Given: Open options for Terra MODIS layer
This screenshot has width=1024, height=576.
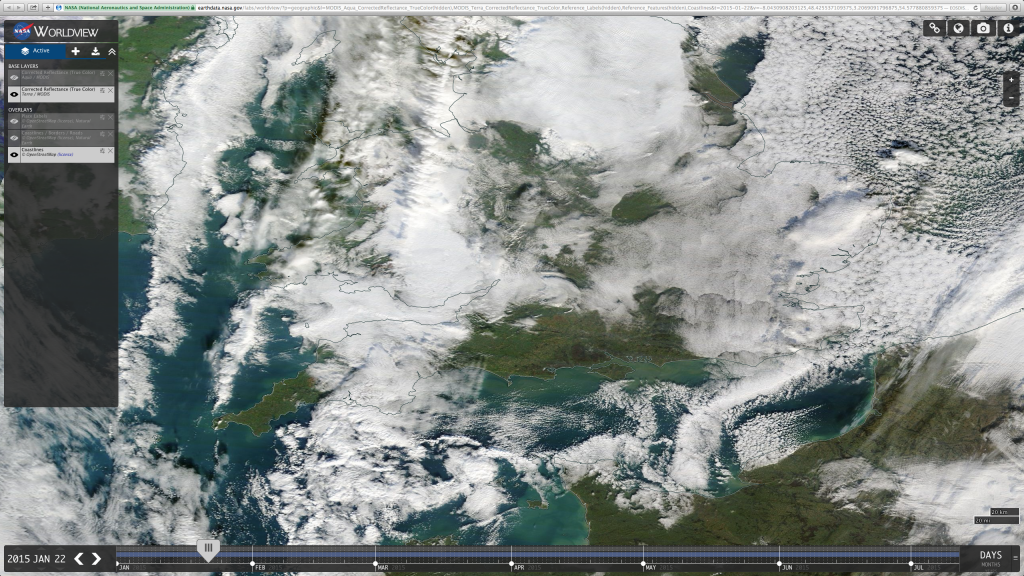Looking at the screenshot, I should tap(103, 90).
